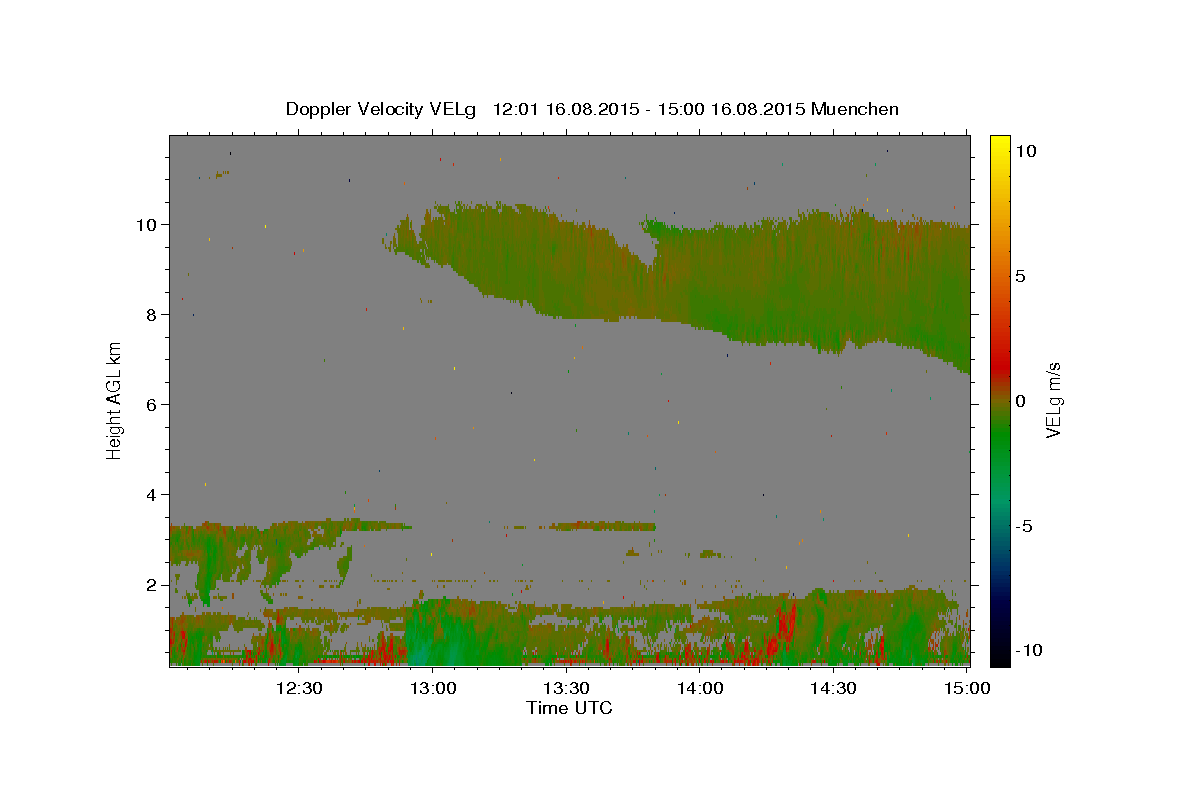Click the yellow top of the colorbar
This screenshot has width=1200, height=800.
point(999,145)
